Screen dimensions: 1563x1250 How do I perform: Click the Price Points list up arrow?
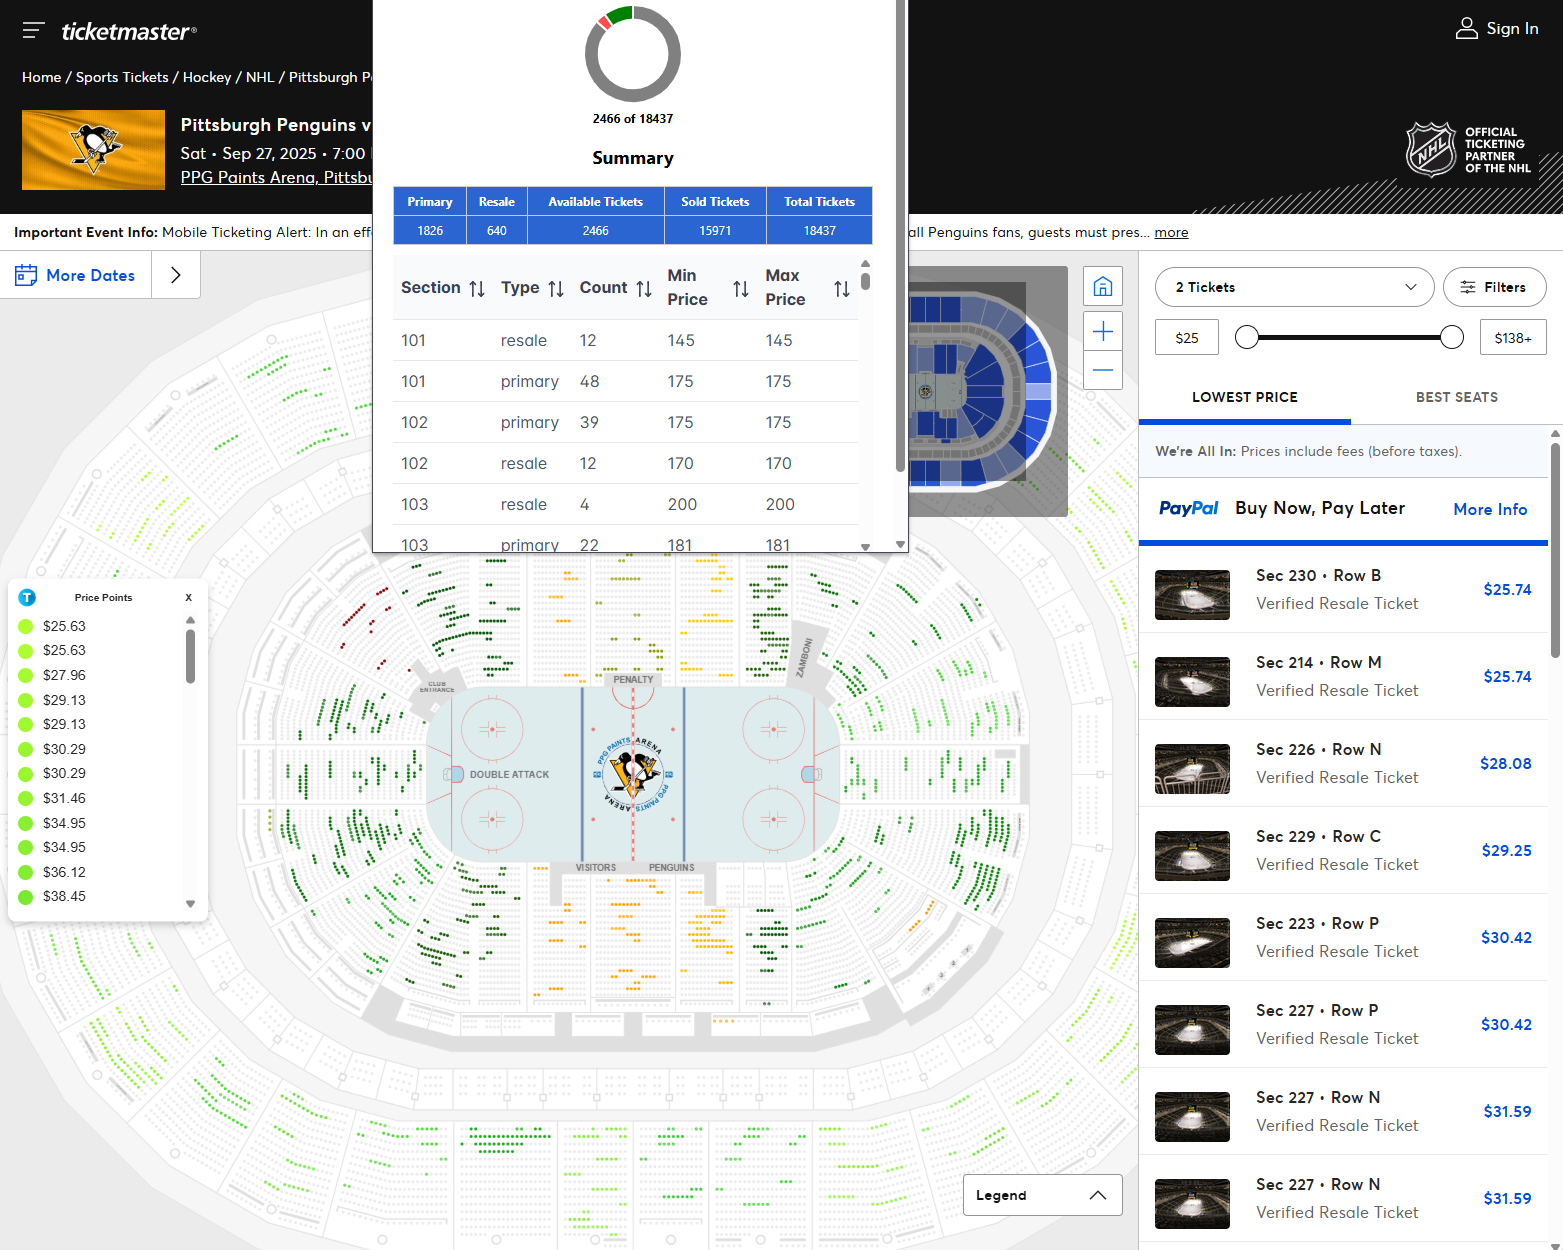pos(190,620)
